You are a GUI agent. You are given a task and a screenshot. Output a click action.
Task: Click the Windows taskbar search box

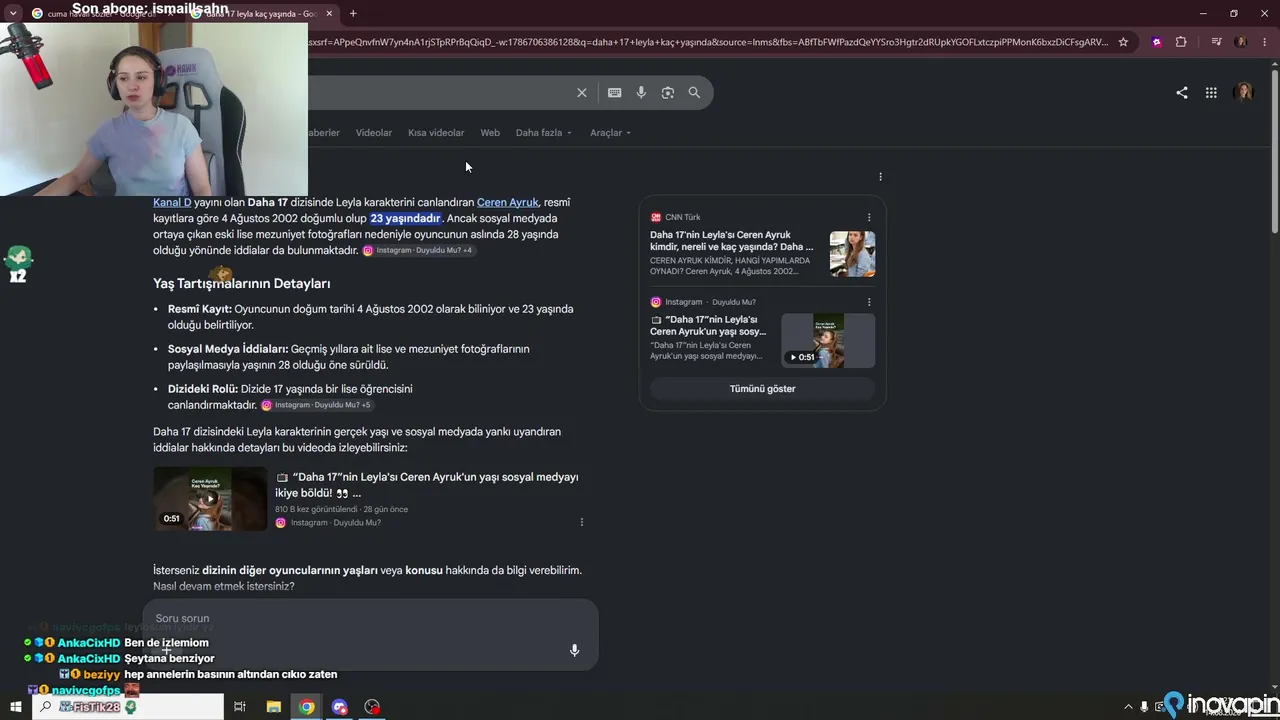(128, 707)
